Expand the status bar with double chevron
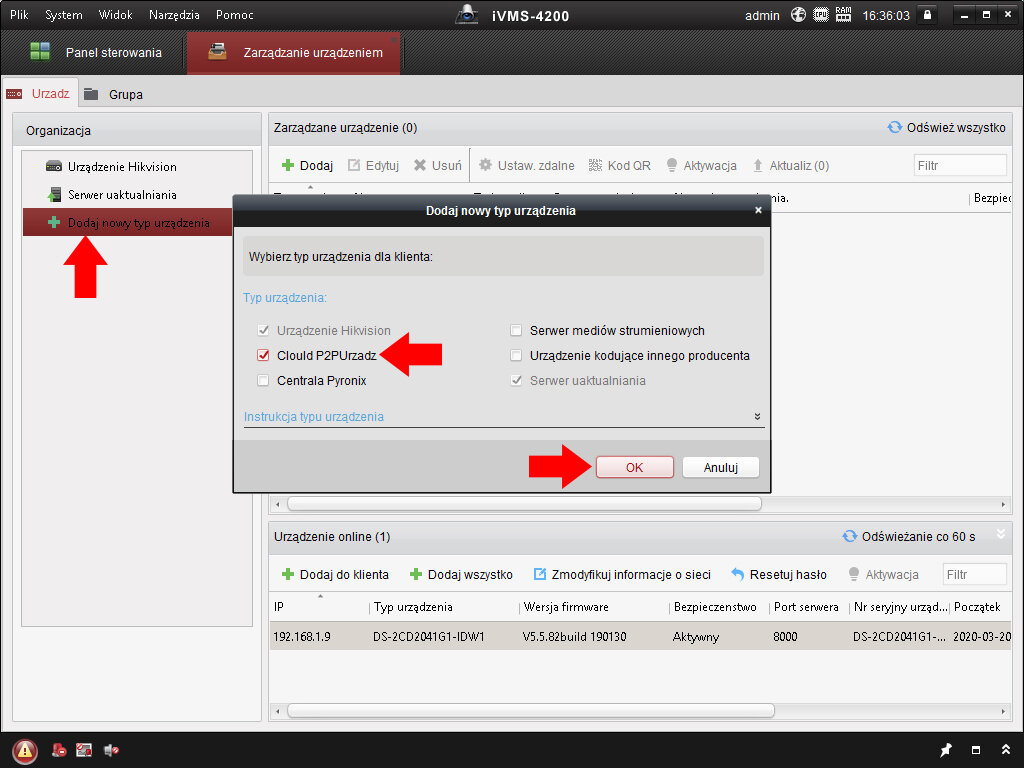Image resolution: width=1024 pixels, height=768 pixels. 1005,750
